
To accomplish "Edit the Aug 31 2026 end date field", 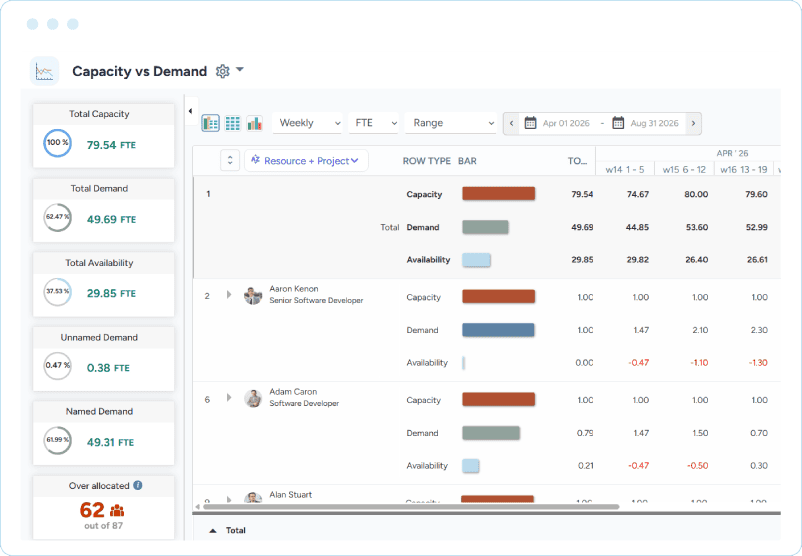I will (x=655, y=123).
